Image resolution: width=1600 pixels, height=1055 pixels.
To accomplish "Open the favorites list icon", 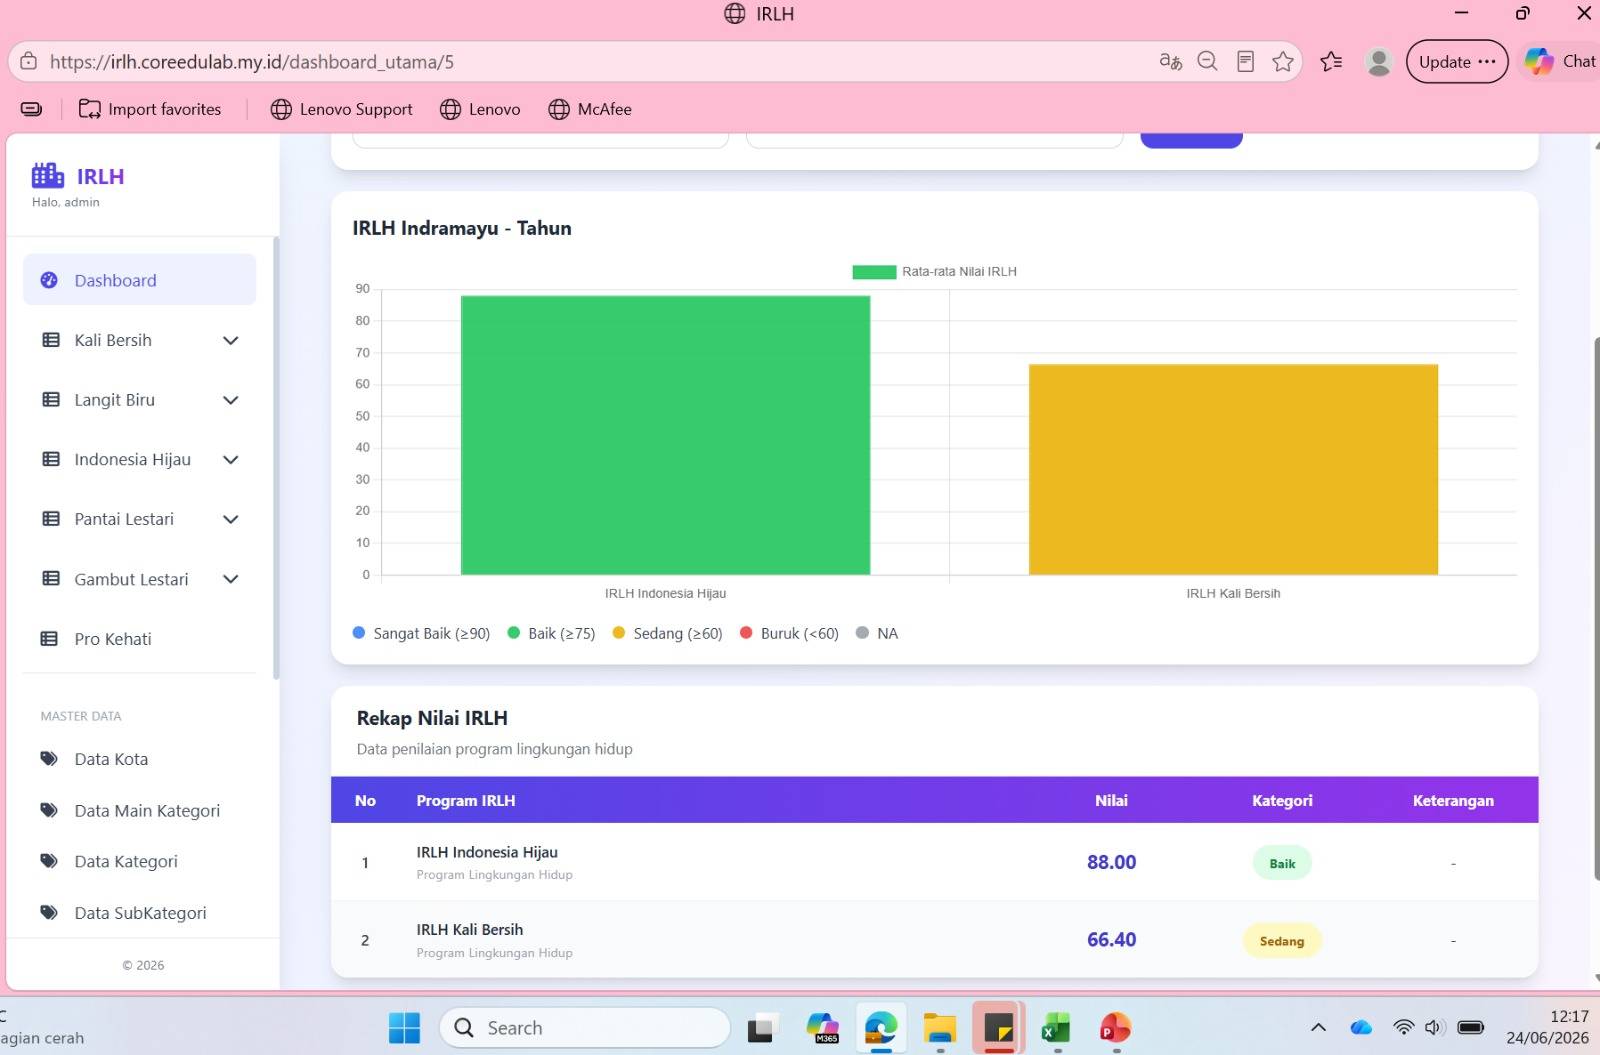I will tap(1331, 61).
